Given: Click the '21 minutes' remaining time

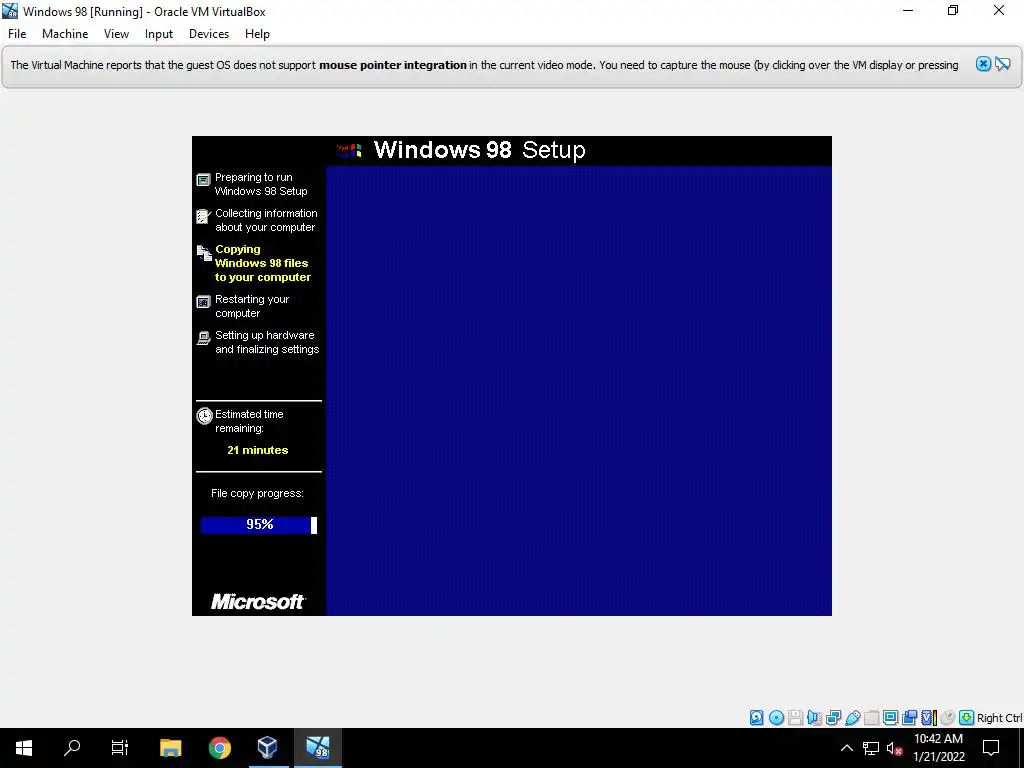Looking at the screenshot, I should tap(257, 450).
